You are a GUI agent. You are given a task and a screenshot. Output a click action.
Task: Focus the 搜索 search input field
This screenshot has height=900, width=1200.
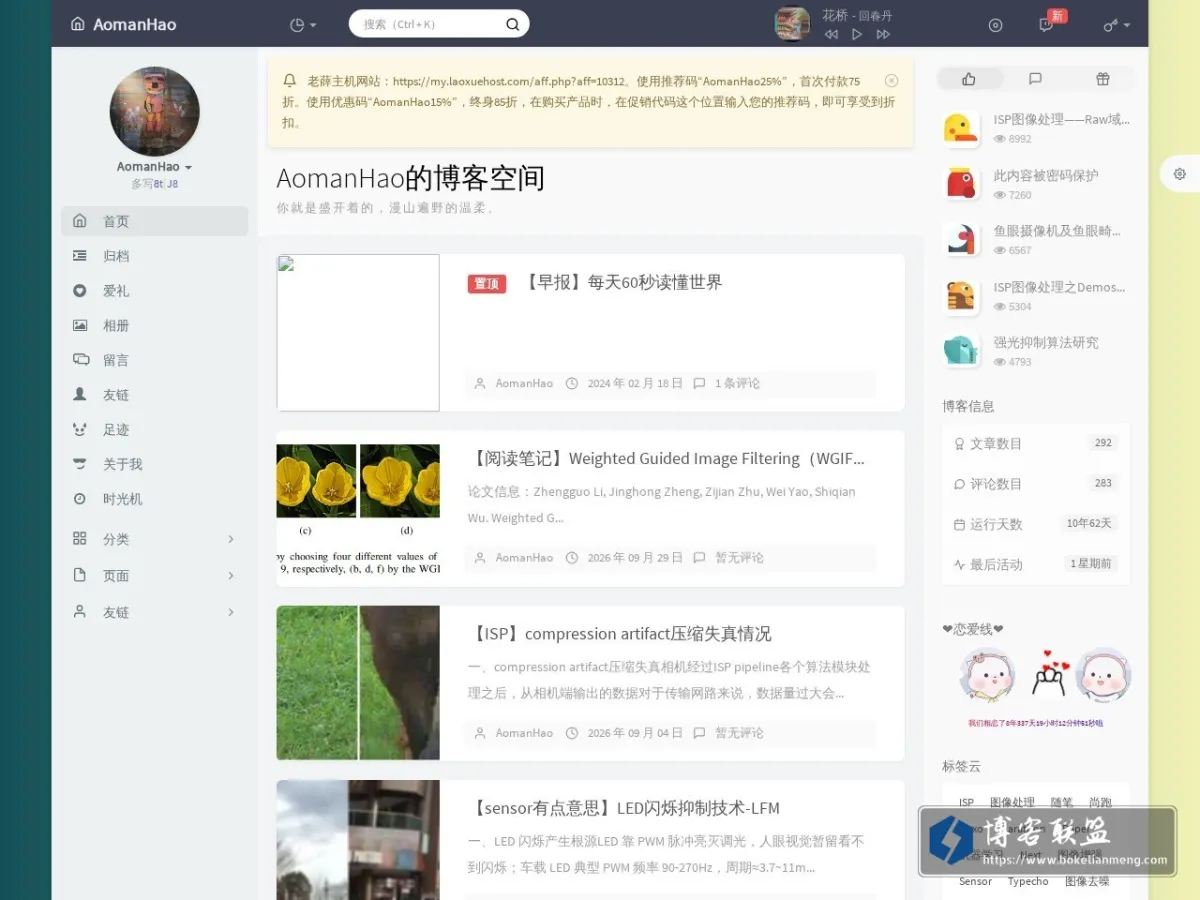428,24
